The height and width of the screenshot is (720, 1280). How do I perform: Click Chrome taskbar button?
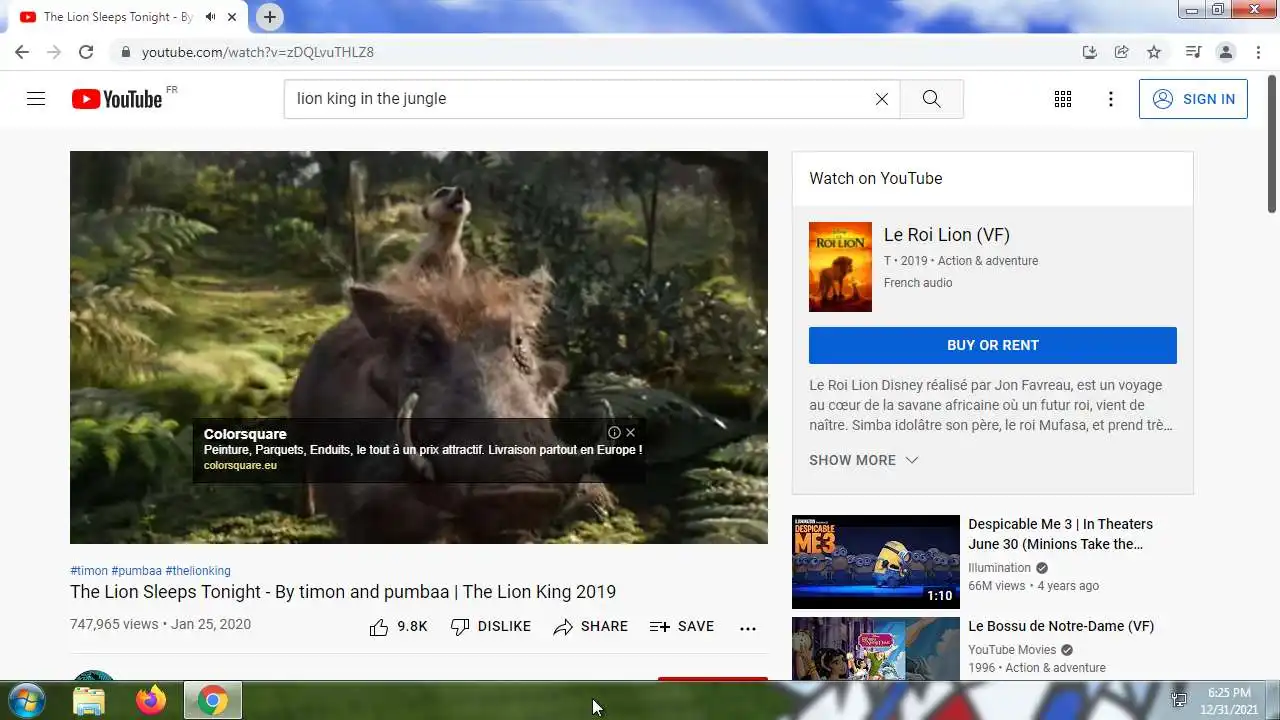pyautogui.click(x=212, y=701)
